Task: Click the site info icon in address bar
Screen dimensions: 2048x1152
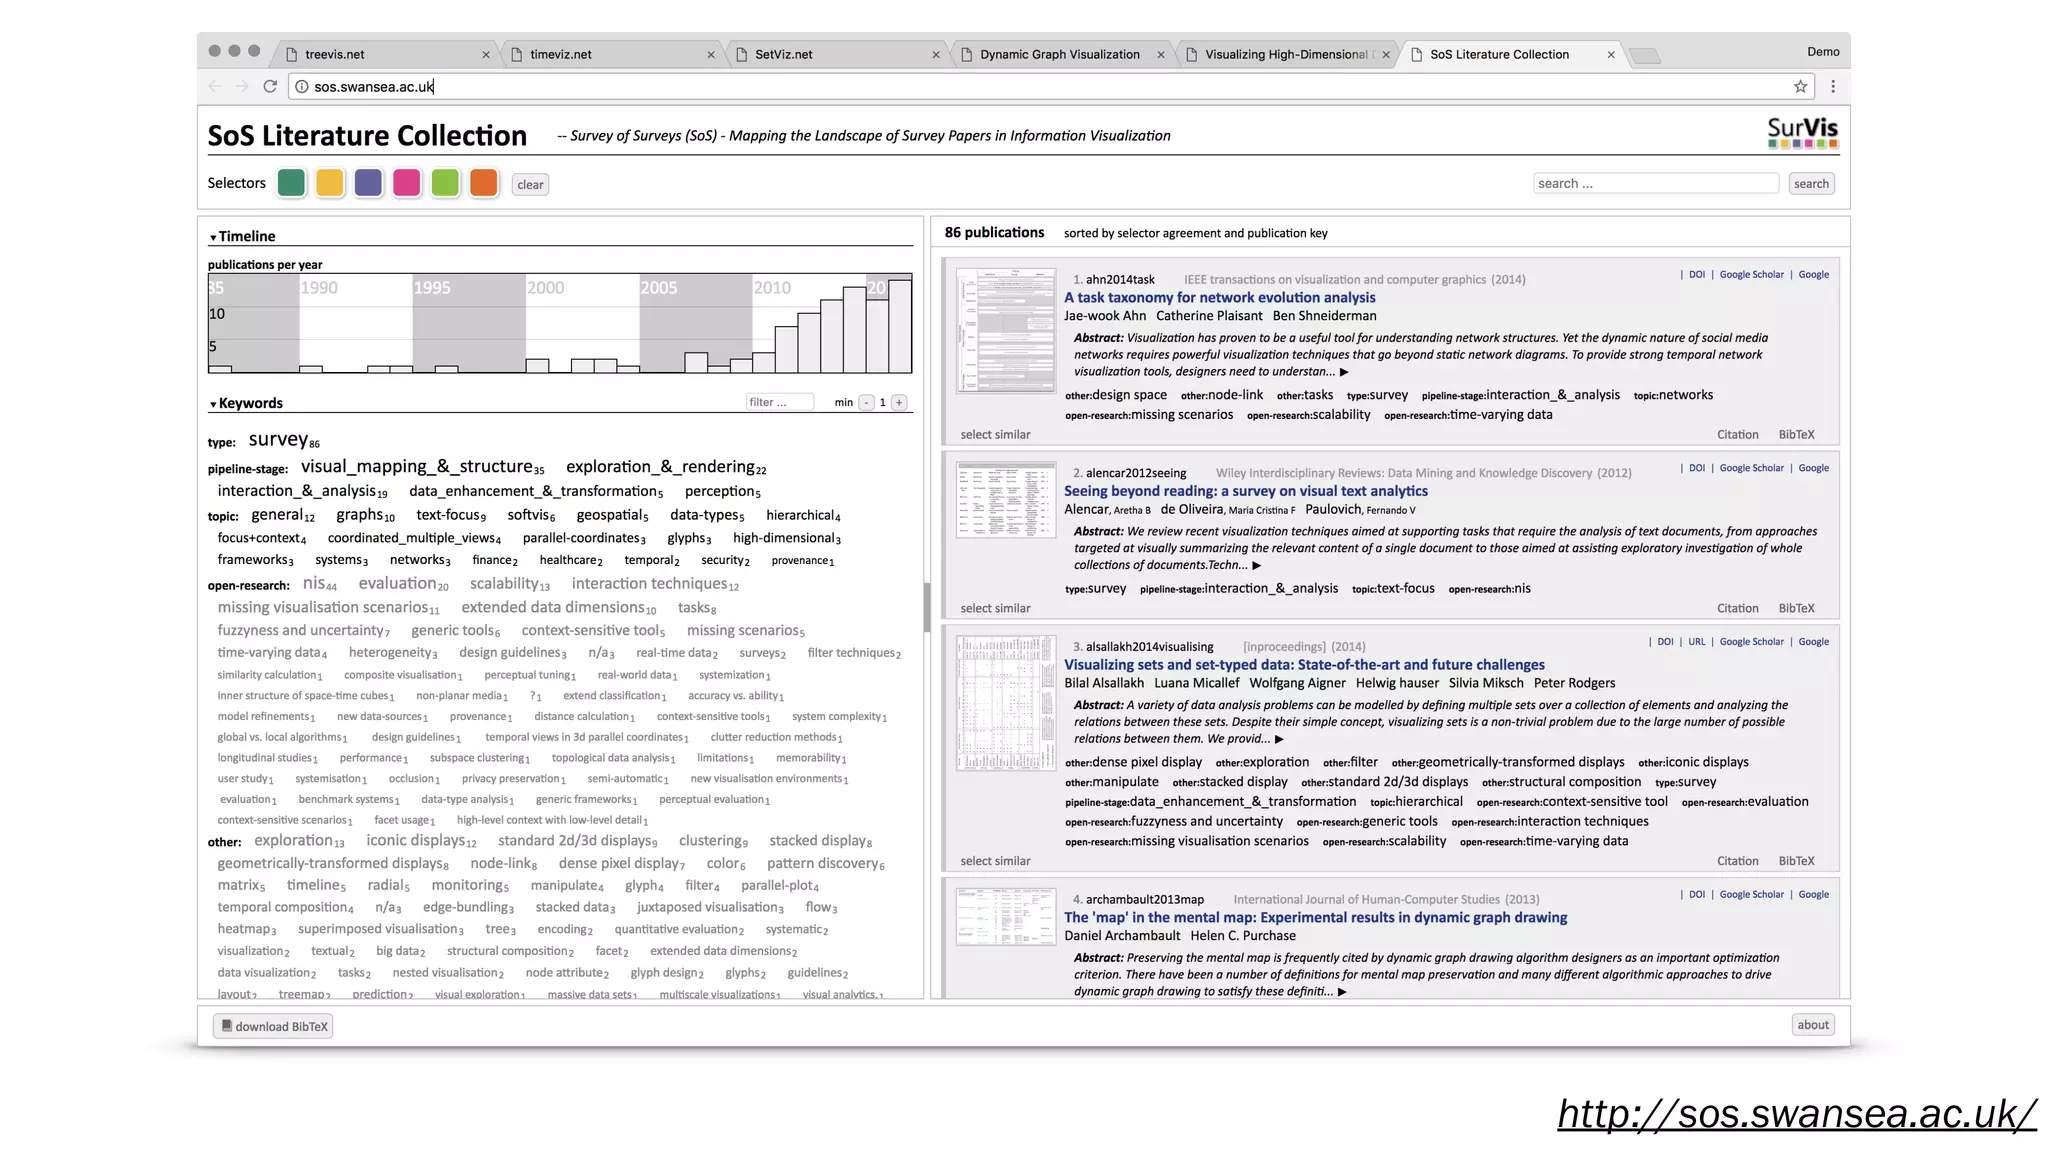Action: (302, 87)
